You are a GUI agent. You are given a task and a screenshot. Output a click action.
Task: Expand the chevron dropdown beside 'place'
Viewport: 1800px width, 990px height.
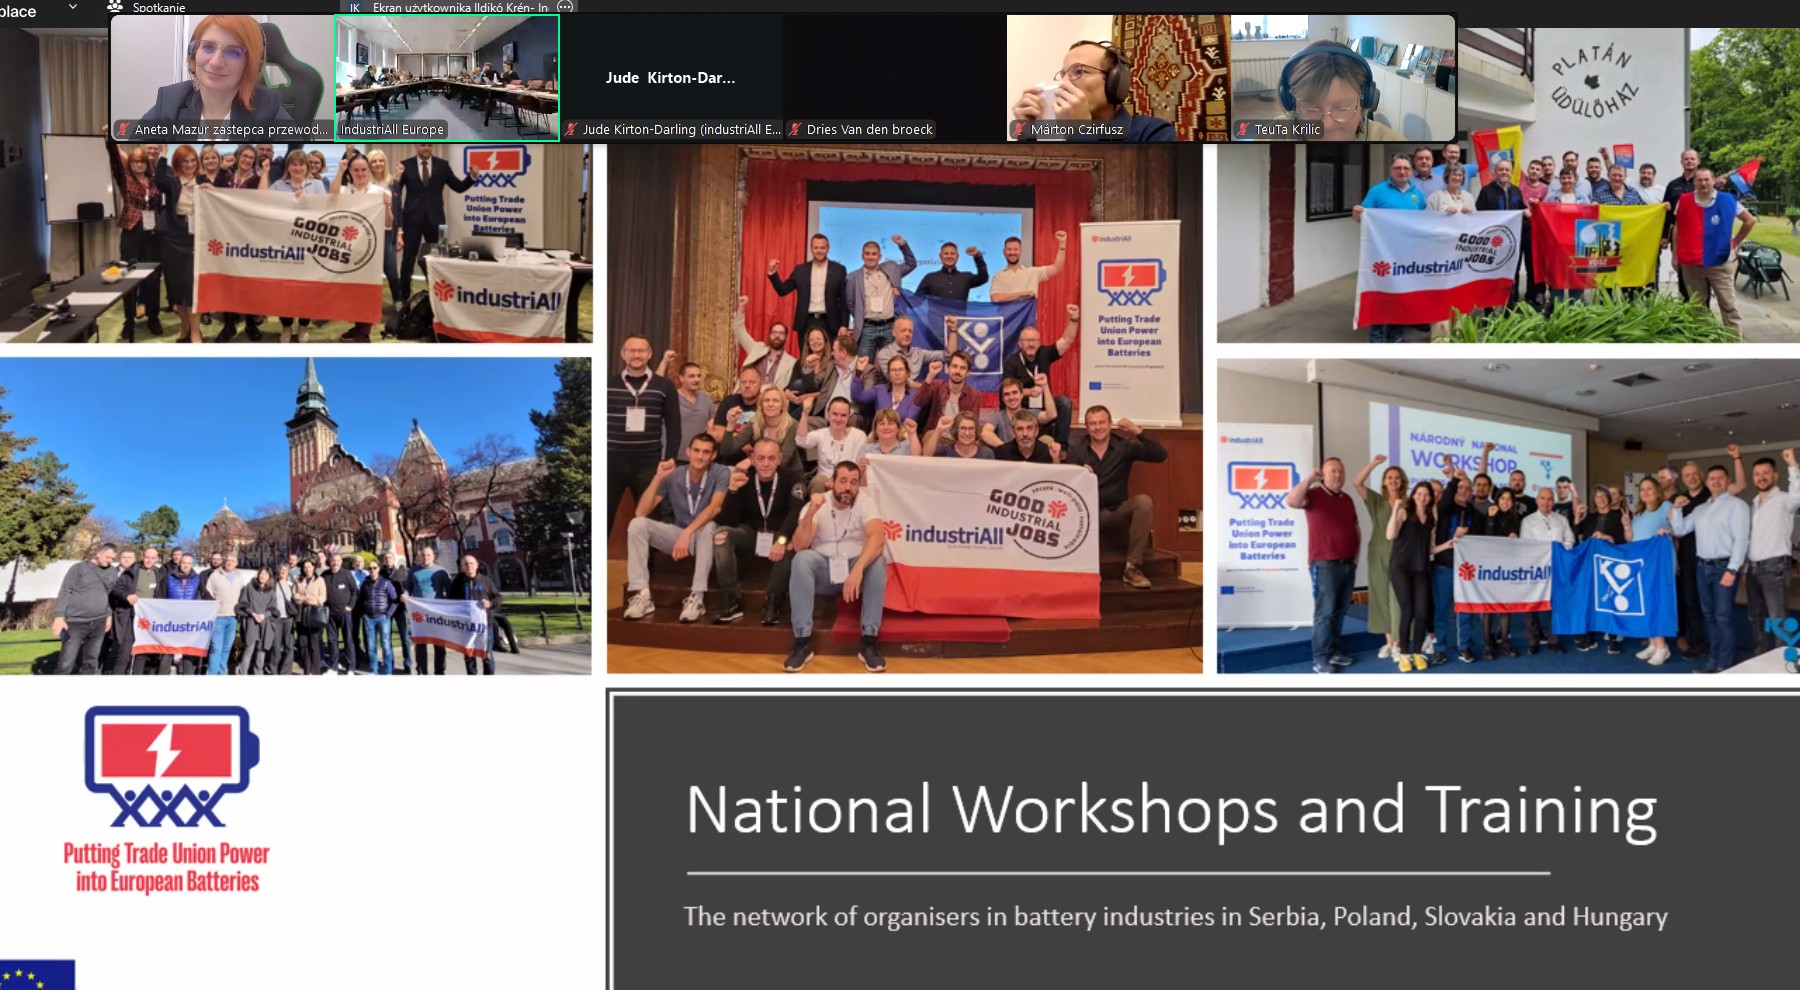(x=73, y=7)
